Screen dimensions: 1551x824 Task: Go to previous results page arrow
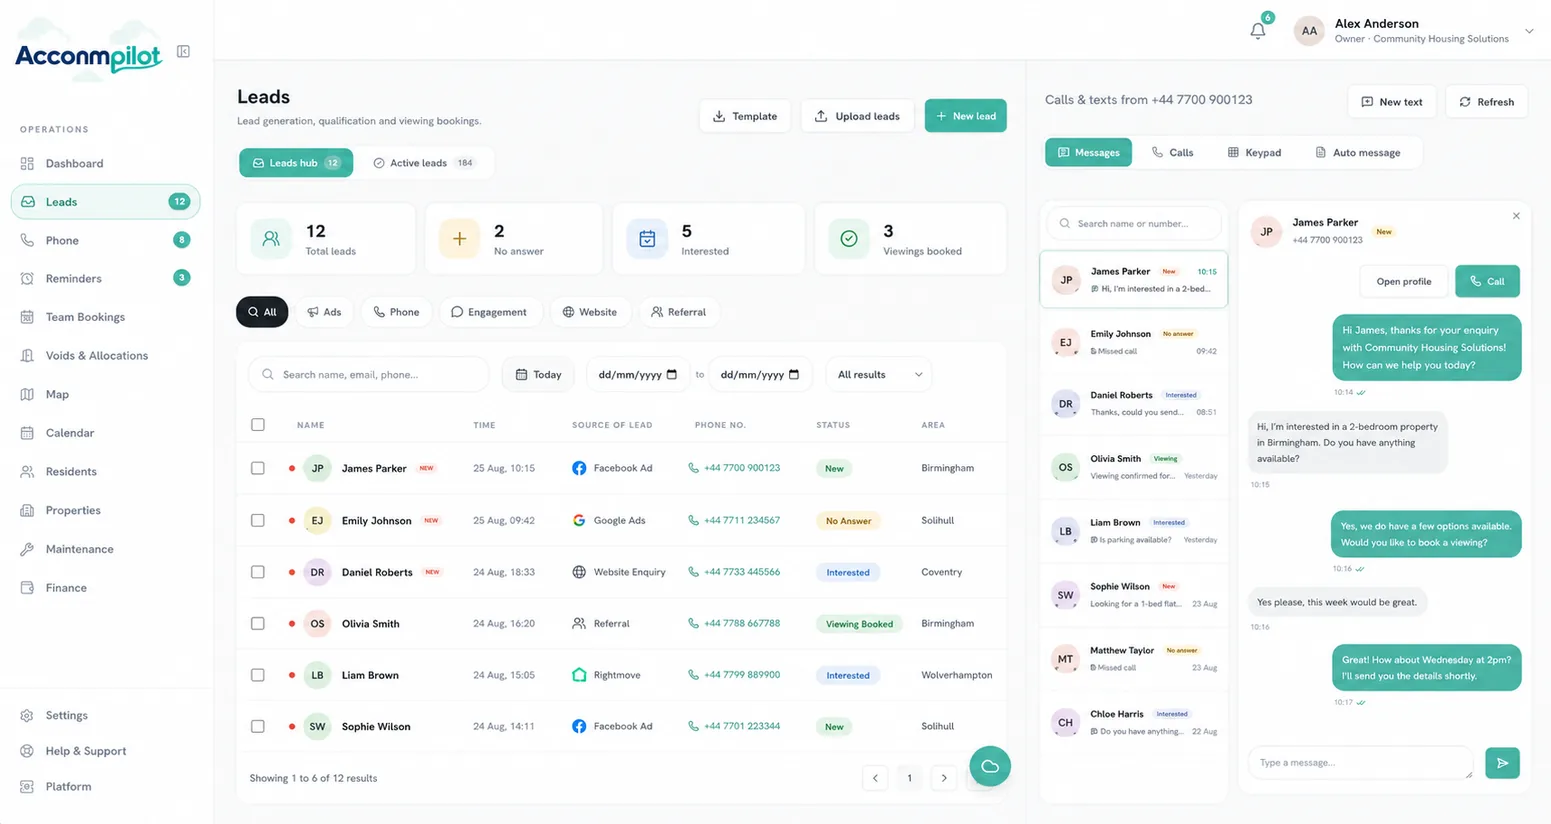coord(875,778)
